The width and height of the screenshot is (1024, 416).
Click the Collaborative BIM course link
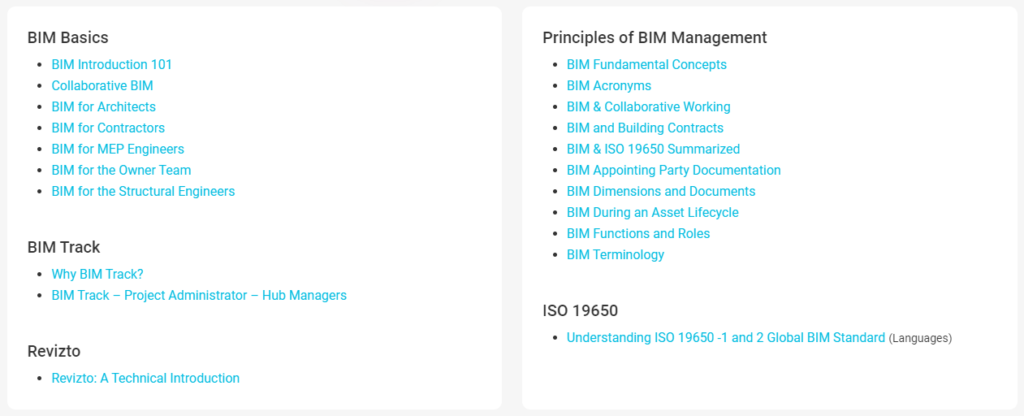pos(102,86)
